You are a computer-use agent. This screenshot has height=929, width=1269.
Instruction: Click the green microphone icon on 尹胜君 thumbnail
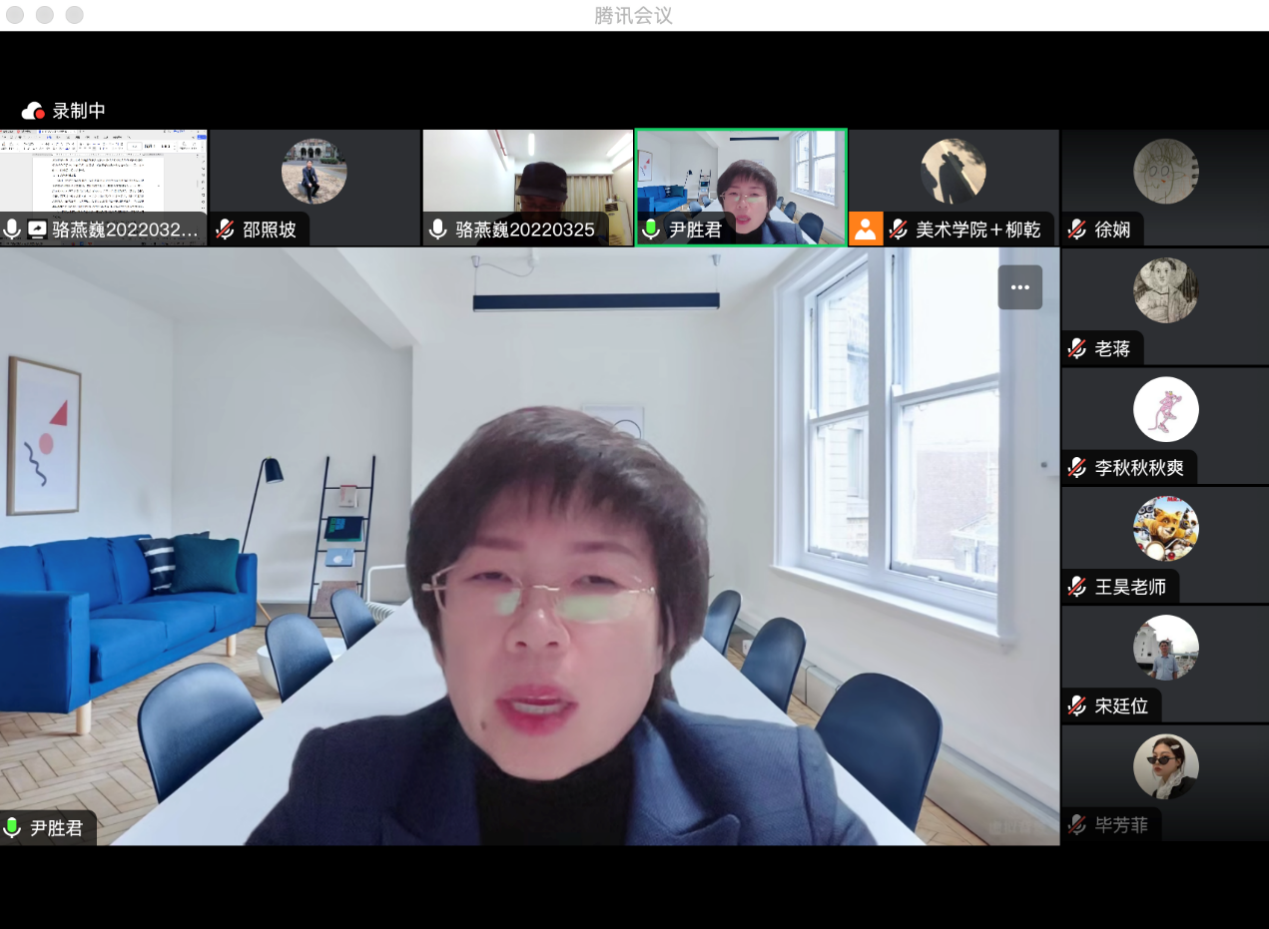[651, 229]
